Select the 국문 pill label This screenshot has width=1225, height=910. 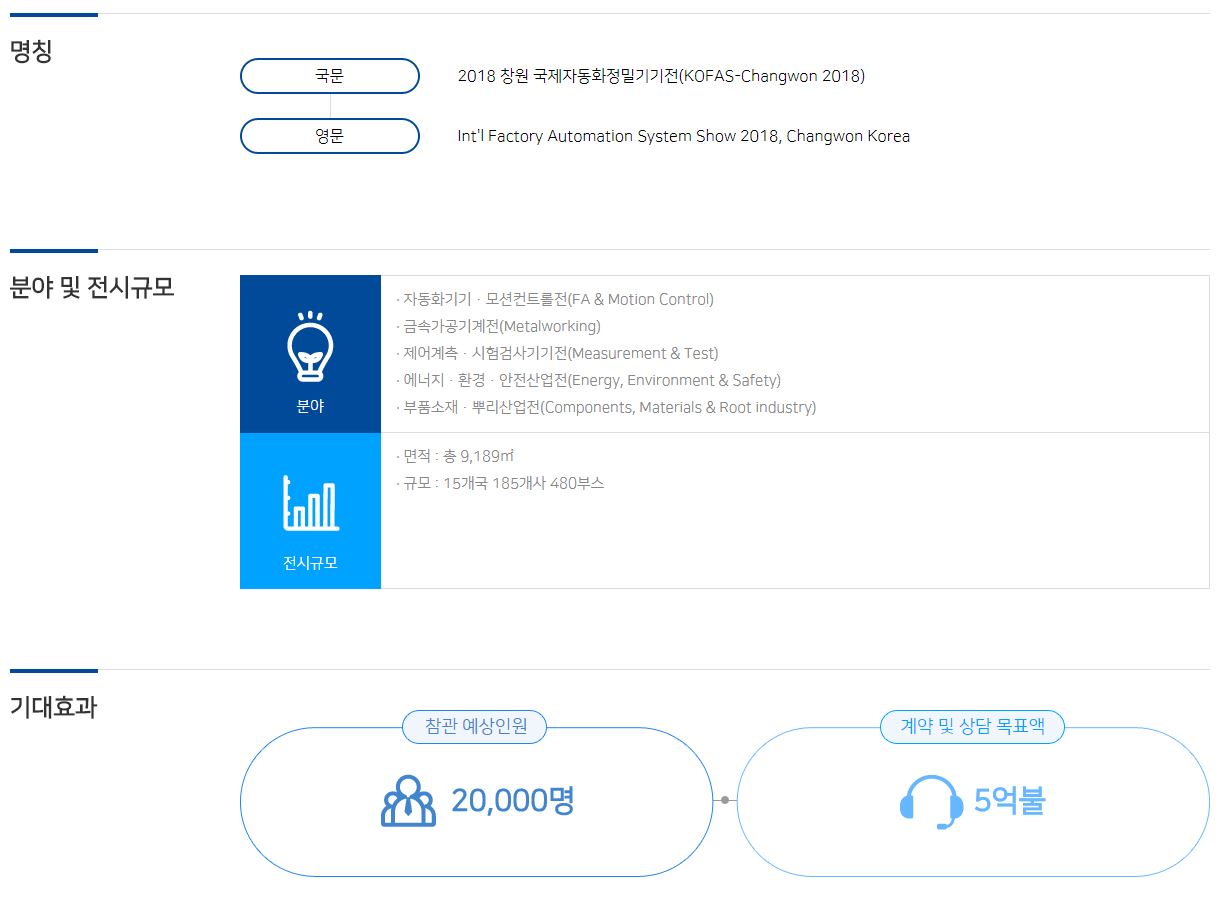coord(329,76)
